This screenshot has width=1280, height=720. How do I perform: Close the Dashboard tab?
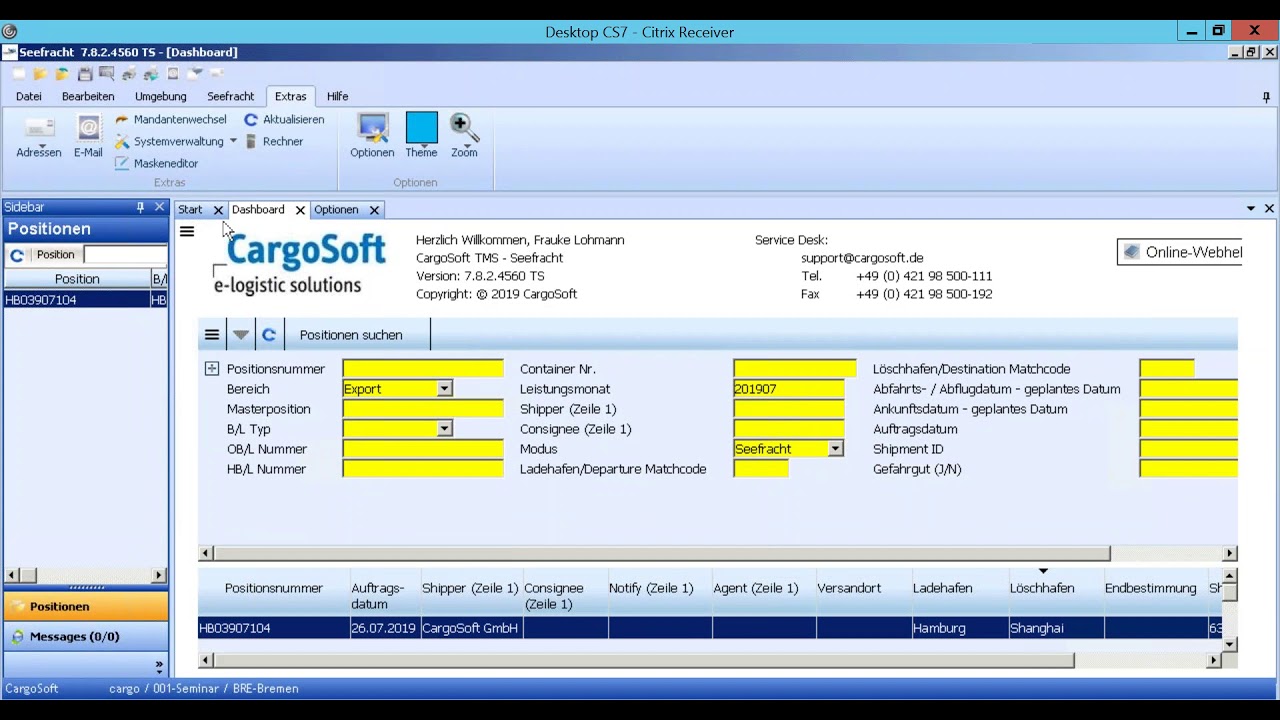pos(300,210)
